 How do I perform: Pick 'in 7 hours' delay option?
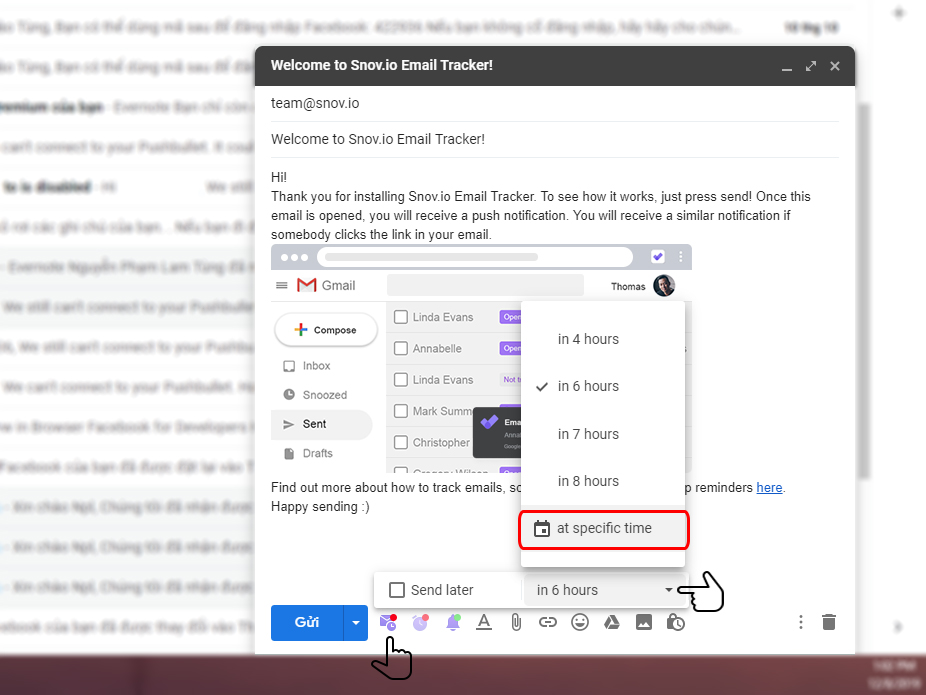[602, 434]
